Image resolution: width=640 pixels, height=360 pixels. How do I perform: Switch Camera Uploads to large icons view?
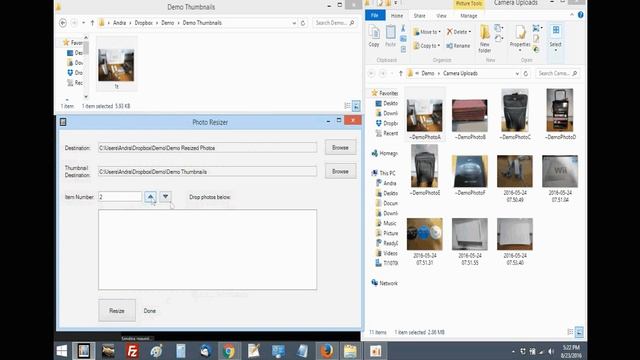[579, 332]
